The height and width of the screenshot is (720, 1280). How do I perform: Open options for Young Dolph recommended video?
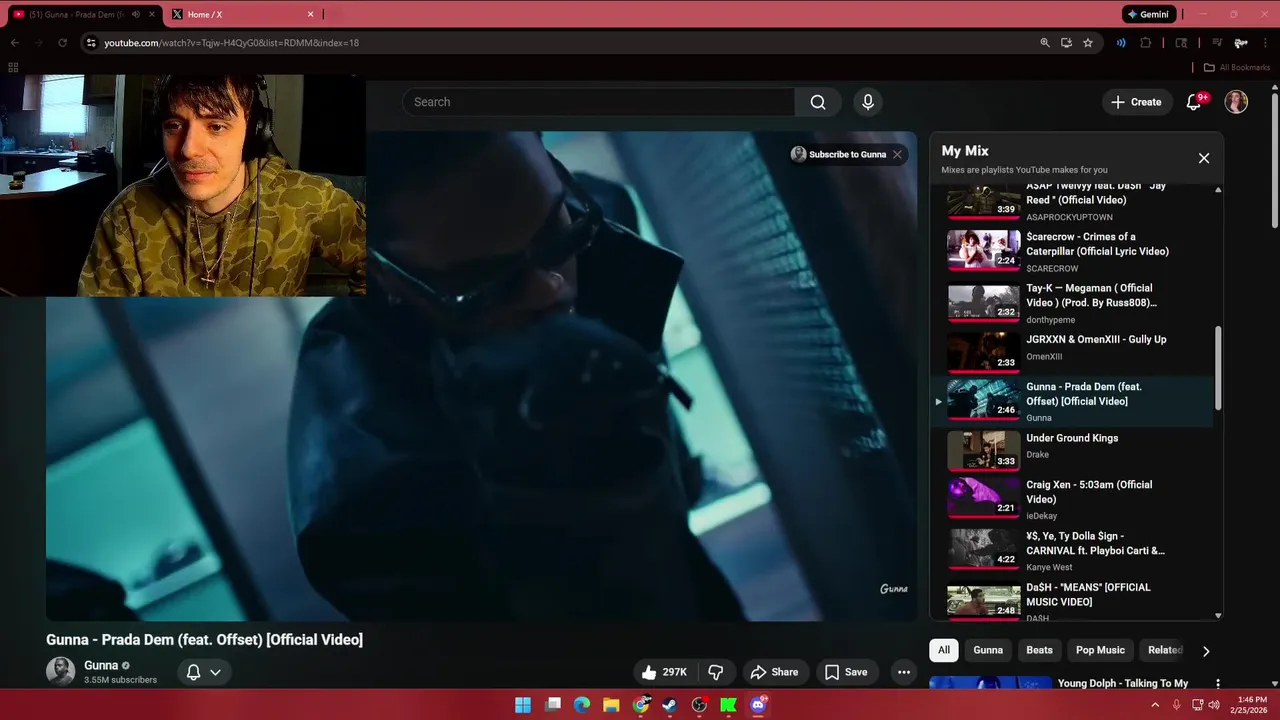tap(1218, 684)
